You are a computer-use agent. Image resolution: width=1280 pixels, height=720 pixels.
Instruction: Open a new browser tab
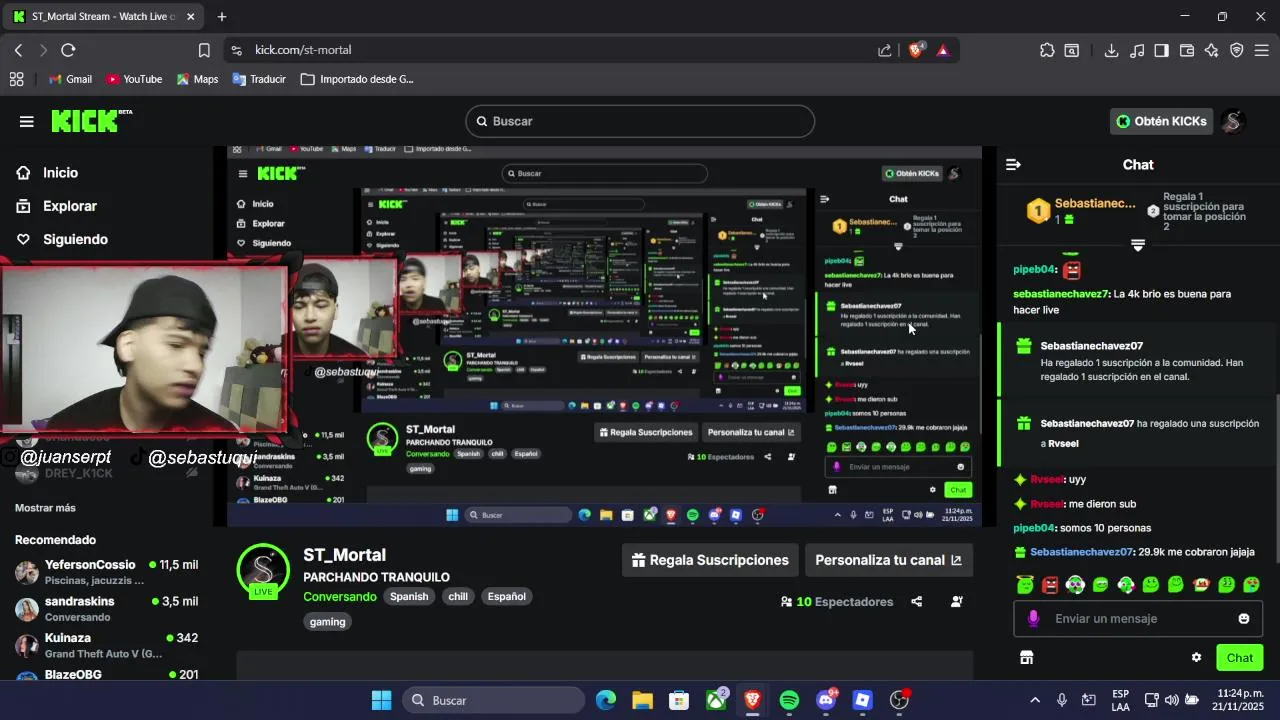[x=222, y=17]
